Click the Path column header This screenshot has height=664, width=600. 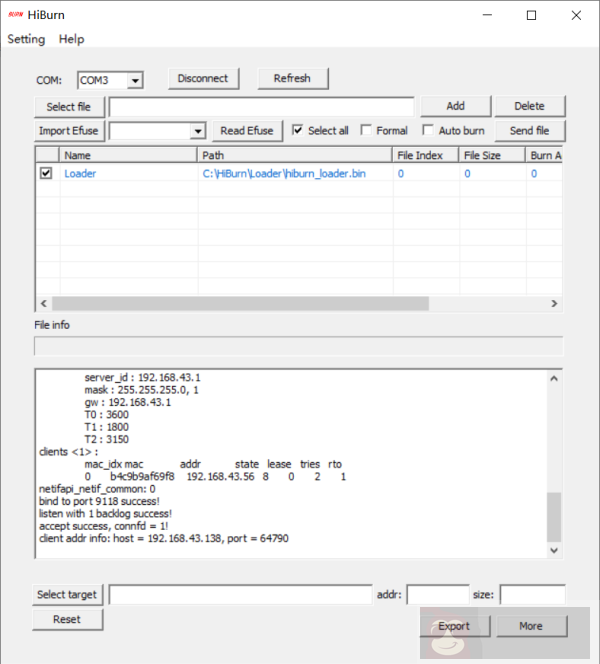[x=294, y=155]
